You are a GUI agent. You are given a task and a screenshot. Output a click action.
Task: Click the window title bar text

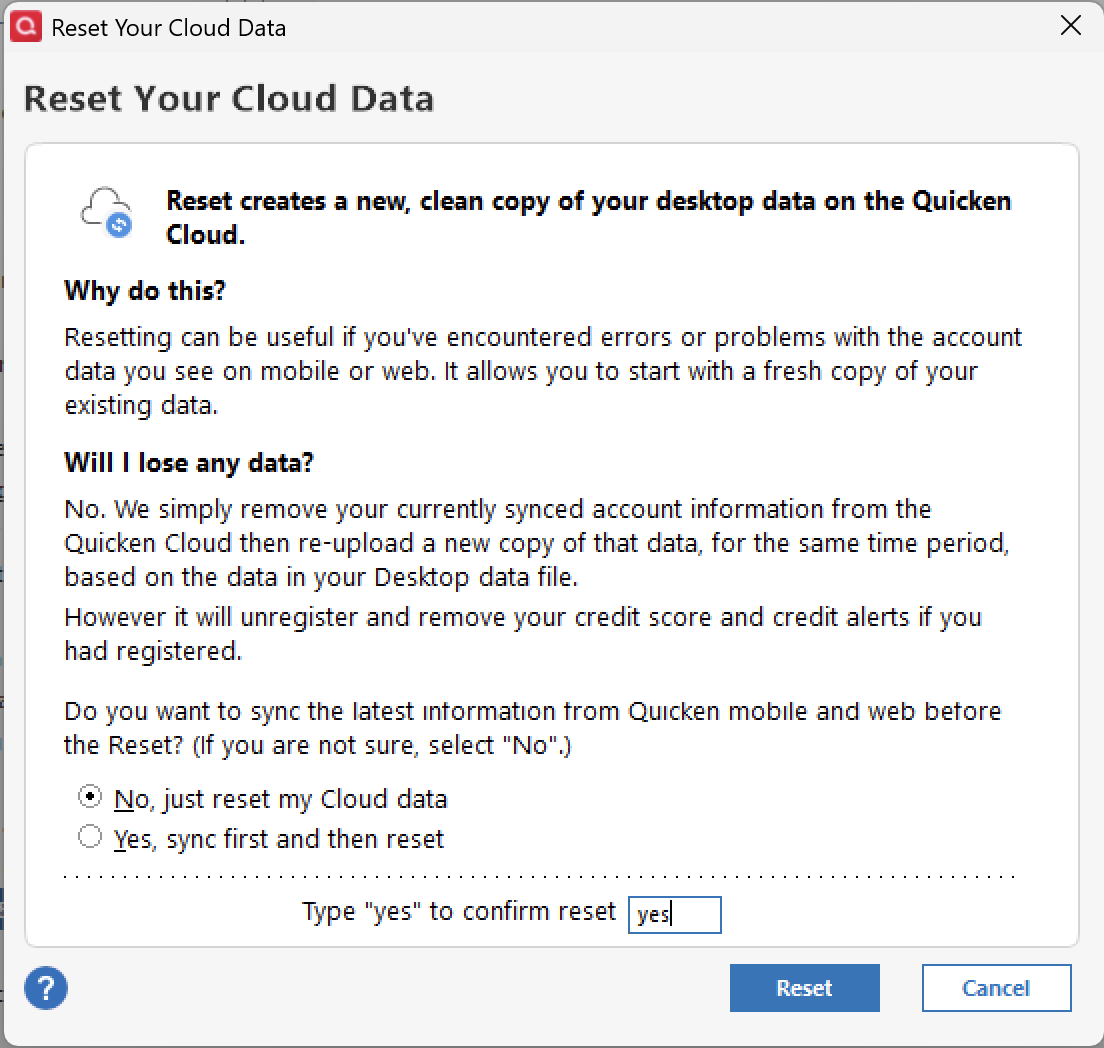coord(169,27)
